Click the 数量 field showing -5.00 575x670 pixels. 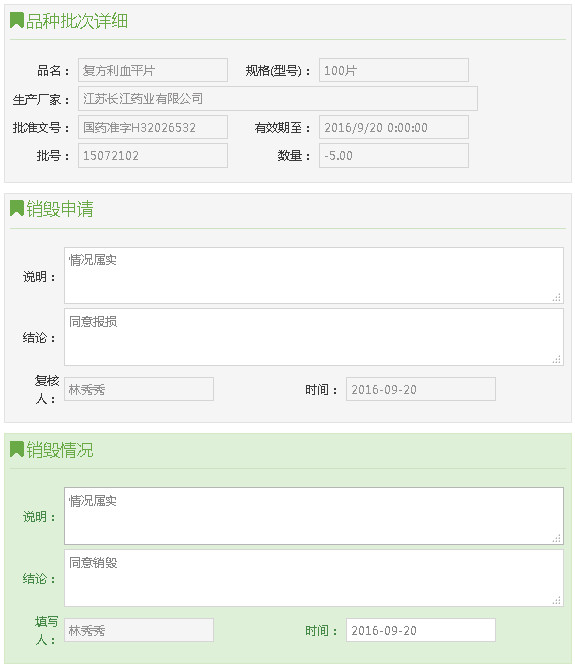click(394, 156)
